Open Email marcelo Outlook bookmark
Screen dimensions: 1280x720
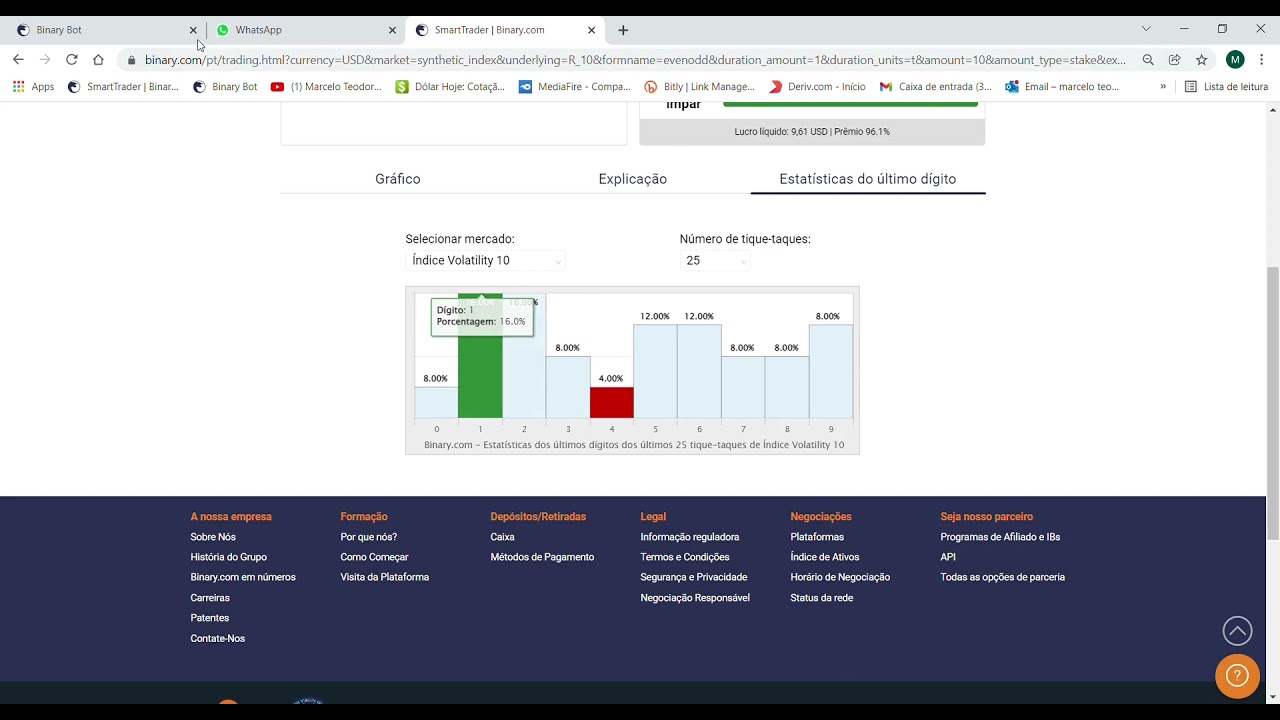tap(1062, 87)
